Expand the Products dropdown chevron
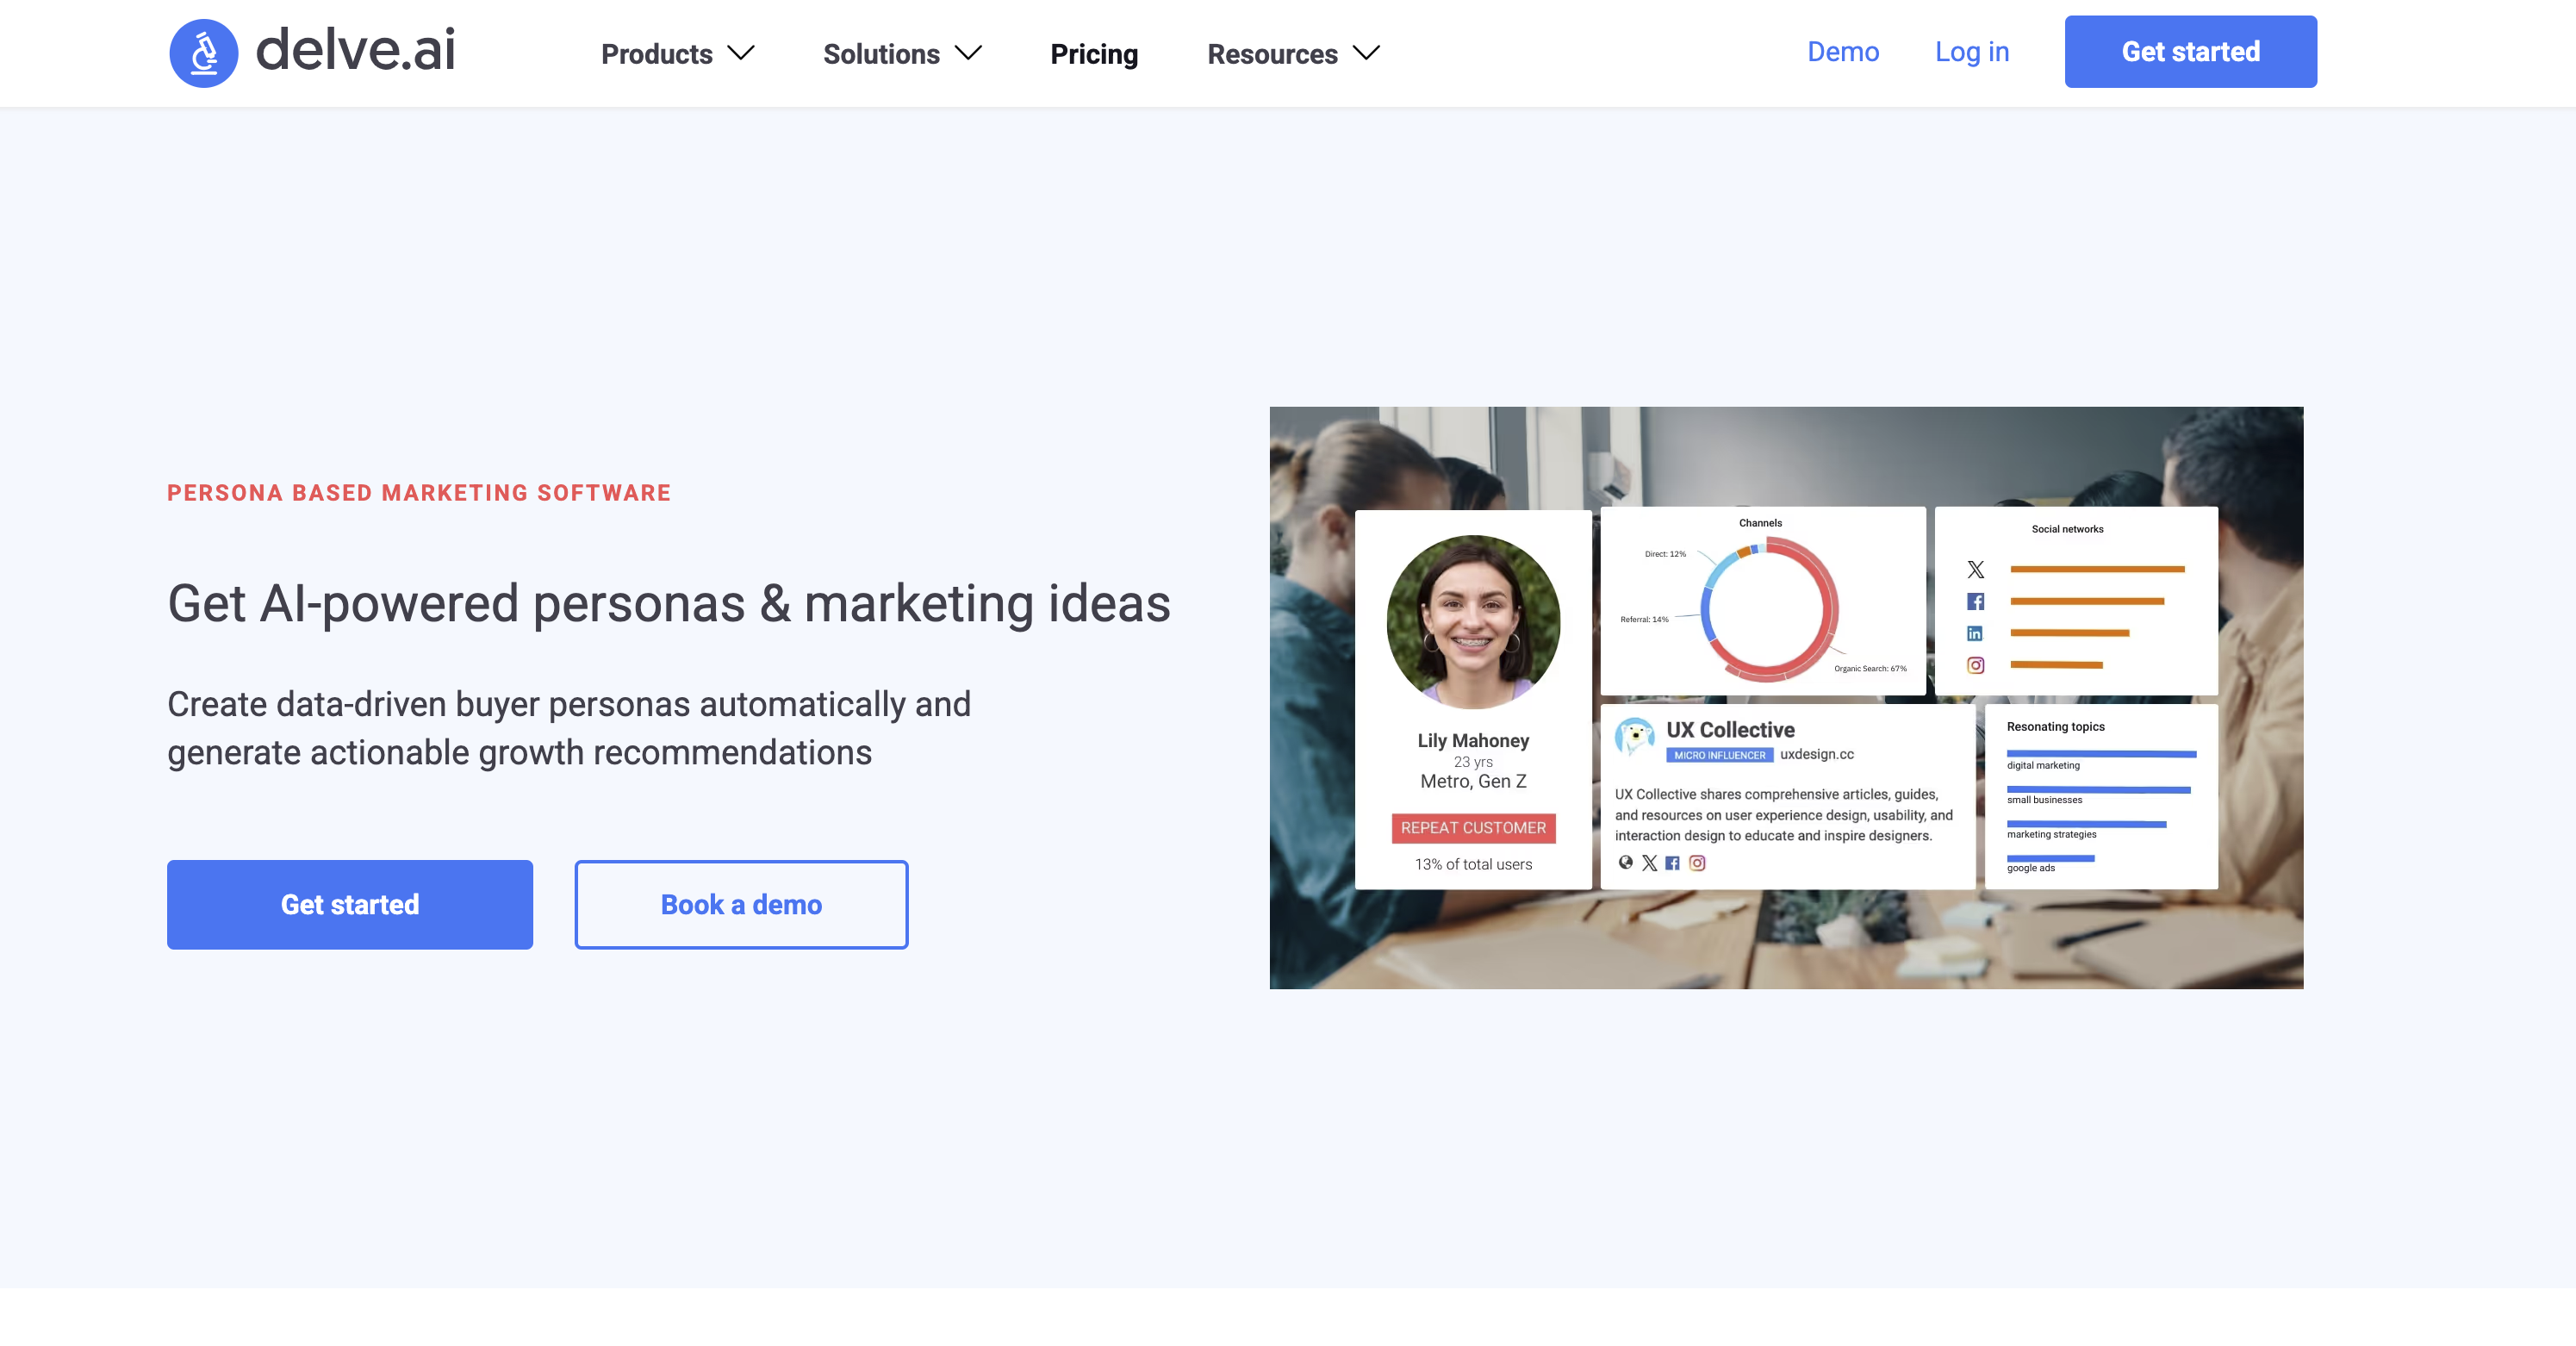 741,53
